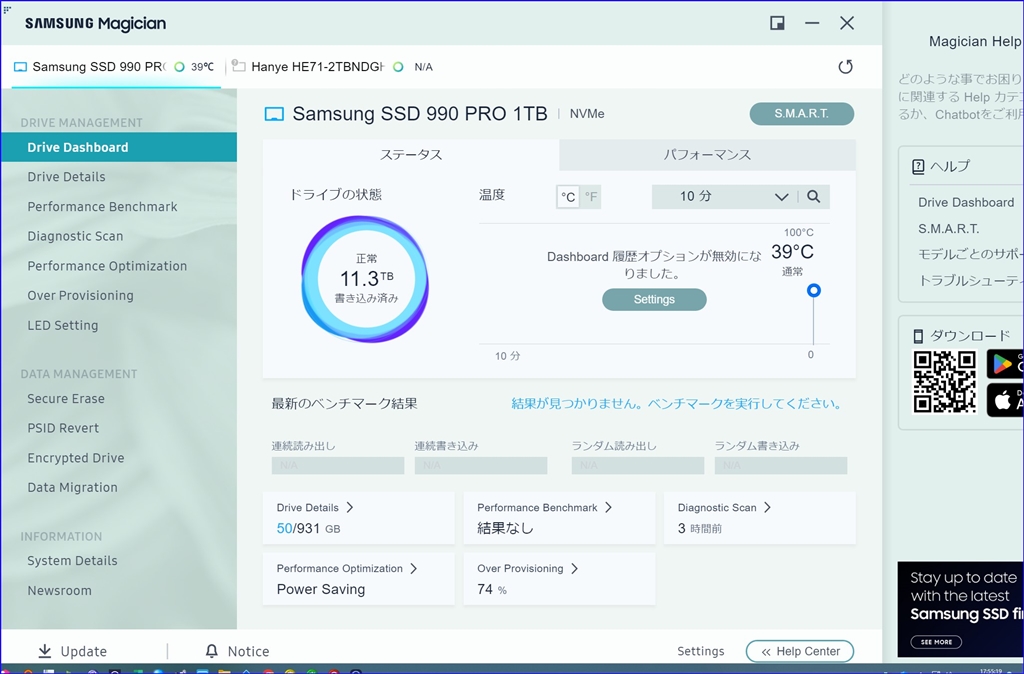
Task: Open the Apple App Store badge
Action: coord(1004,400)
